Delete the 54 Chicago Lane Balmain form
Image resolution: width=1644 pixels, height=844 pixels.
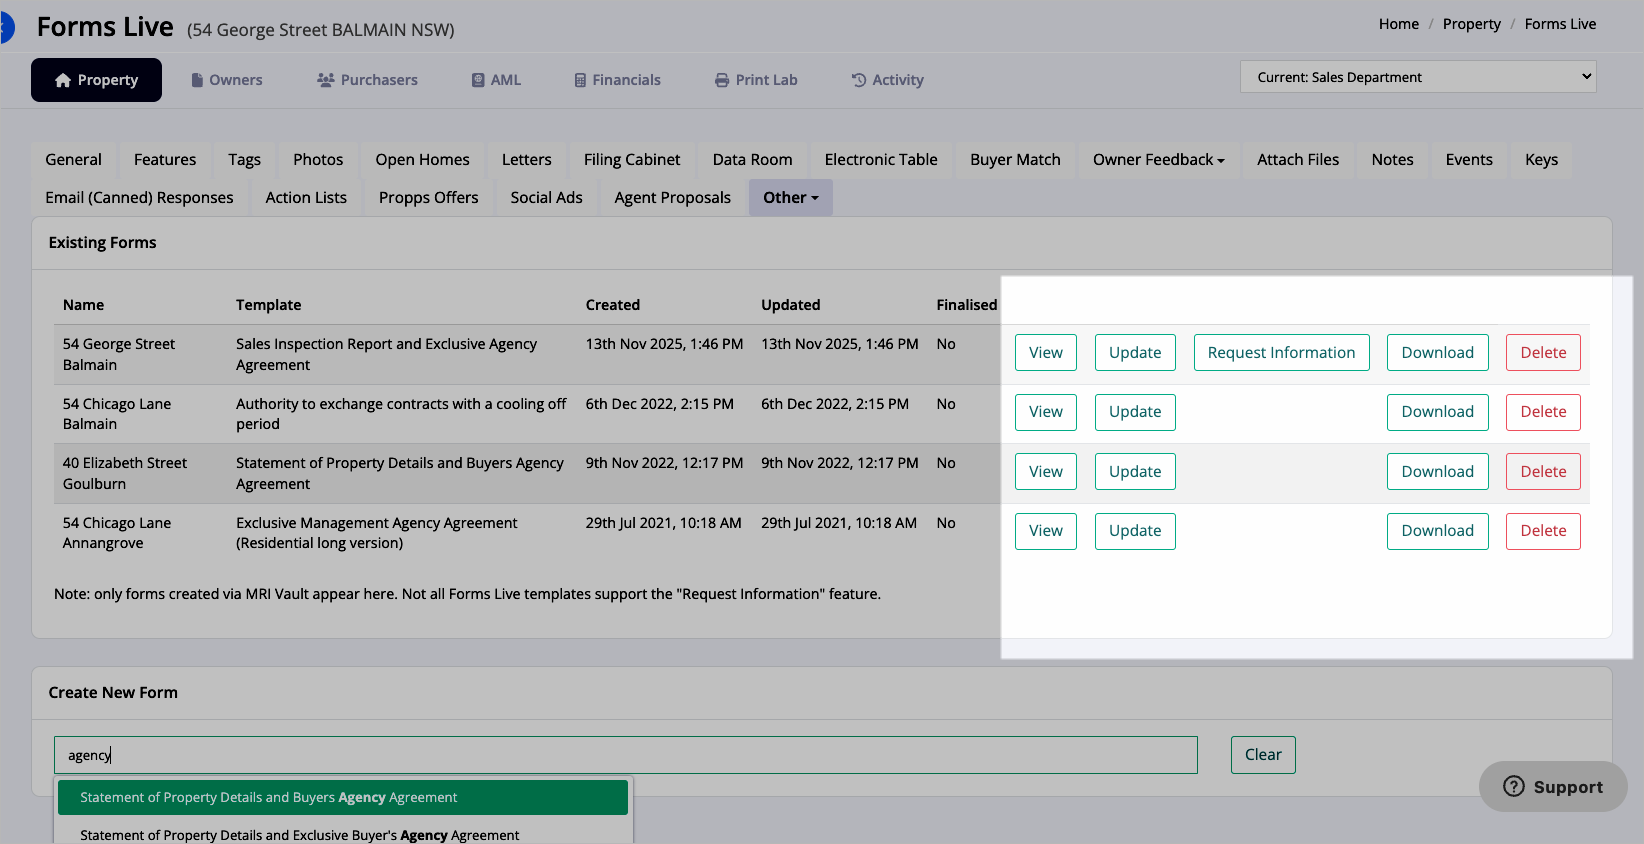(1543, 412)
